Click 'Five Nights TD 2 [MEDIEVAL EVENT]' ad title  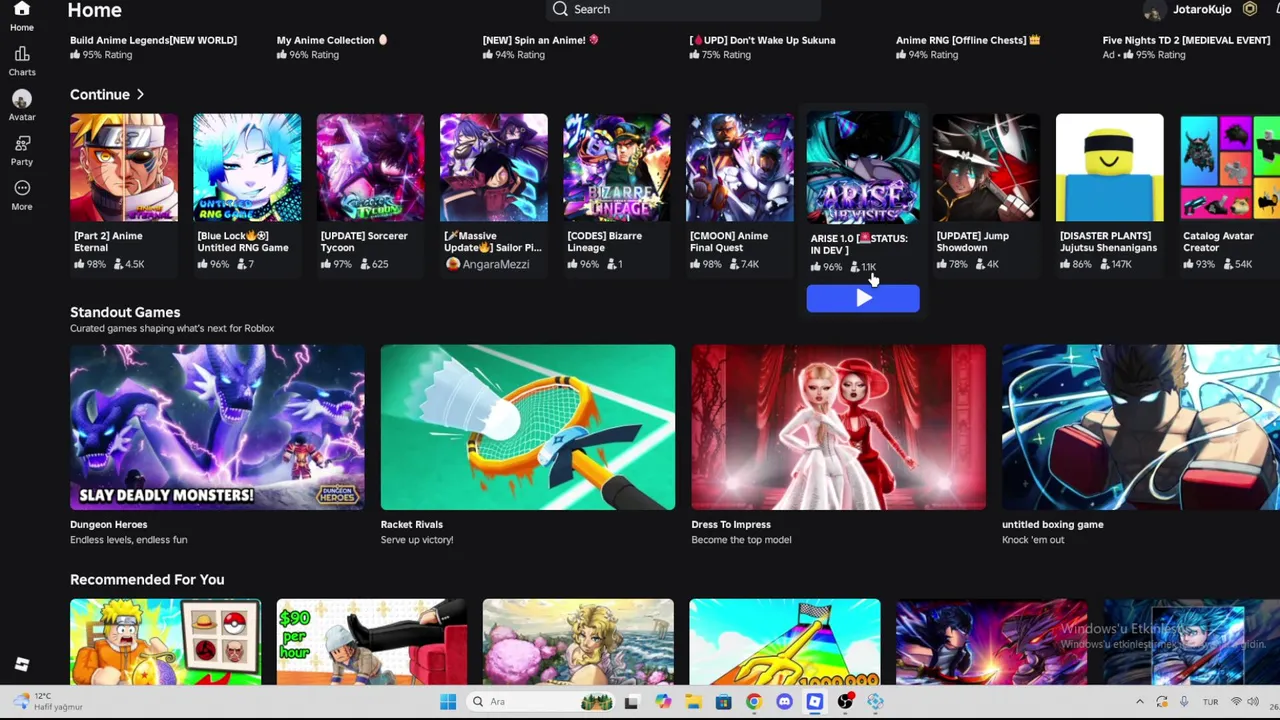tap(1186, 40)
